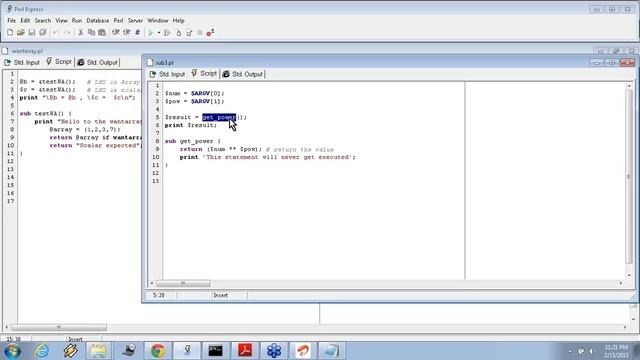
Task: Open Std. Output tab in wantarray.pl
Action: click(98, 62)
